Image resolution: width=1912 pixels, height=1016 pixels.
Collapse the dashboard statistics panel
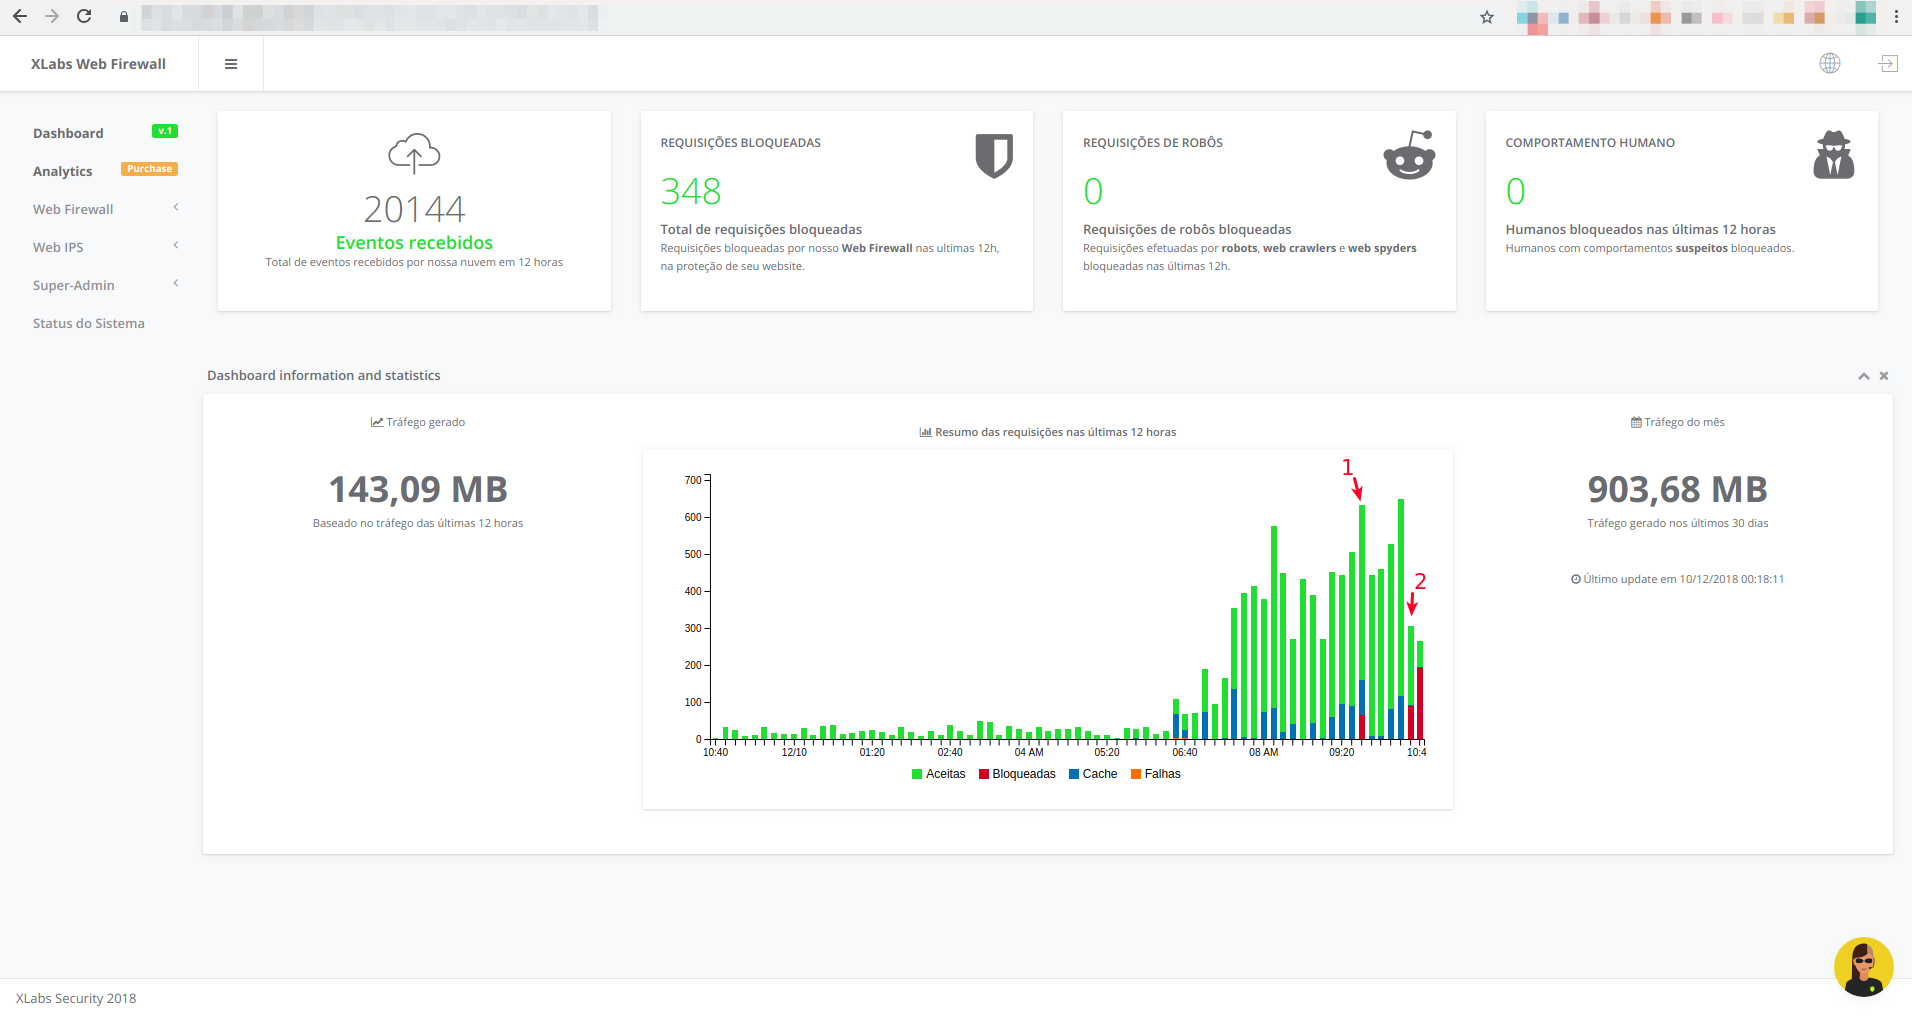point(1864,376)
